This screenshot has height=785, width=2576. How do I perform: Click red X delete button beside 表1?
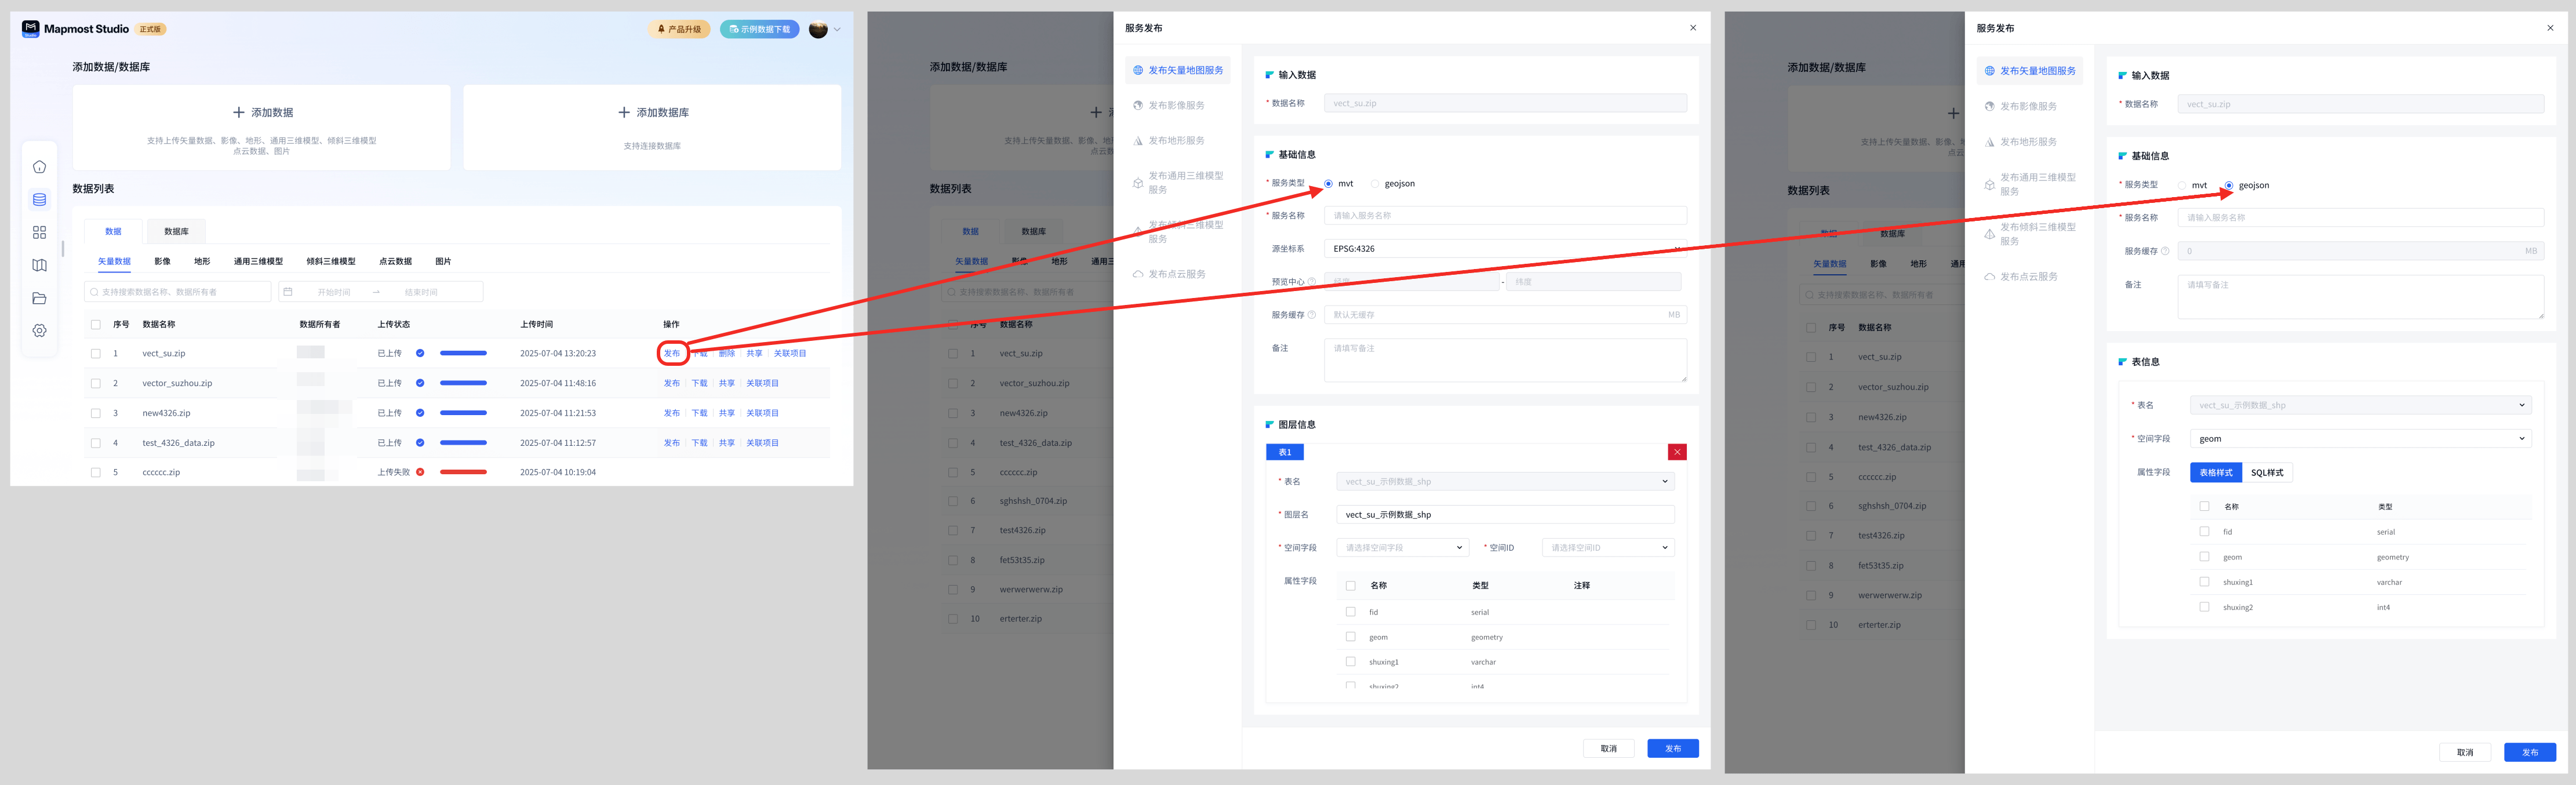(1677, 452)
